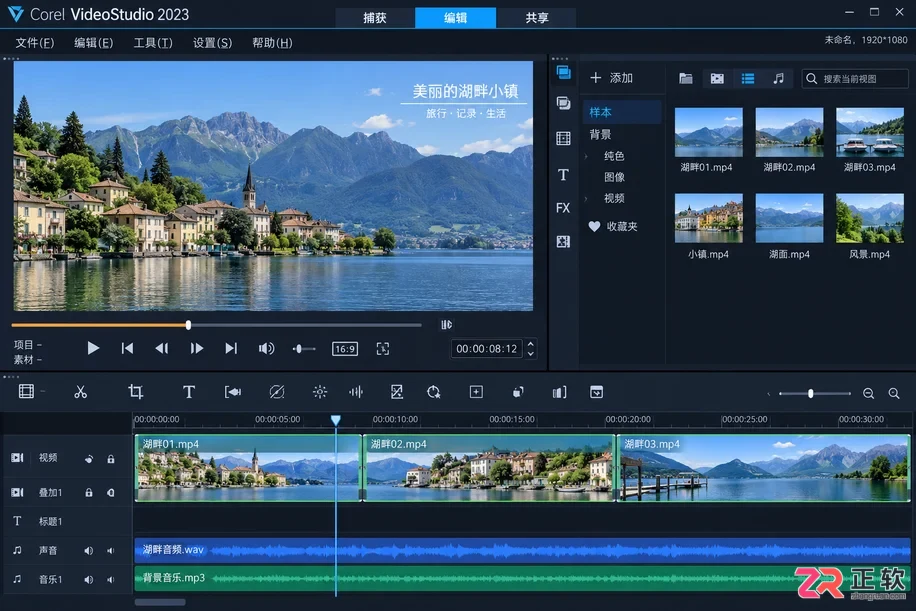Expand the 纯色 tree item arrow
916x611 pixels.
(x=587, y=156)
